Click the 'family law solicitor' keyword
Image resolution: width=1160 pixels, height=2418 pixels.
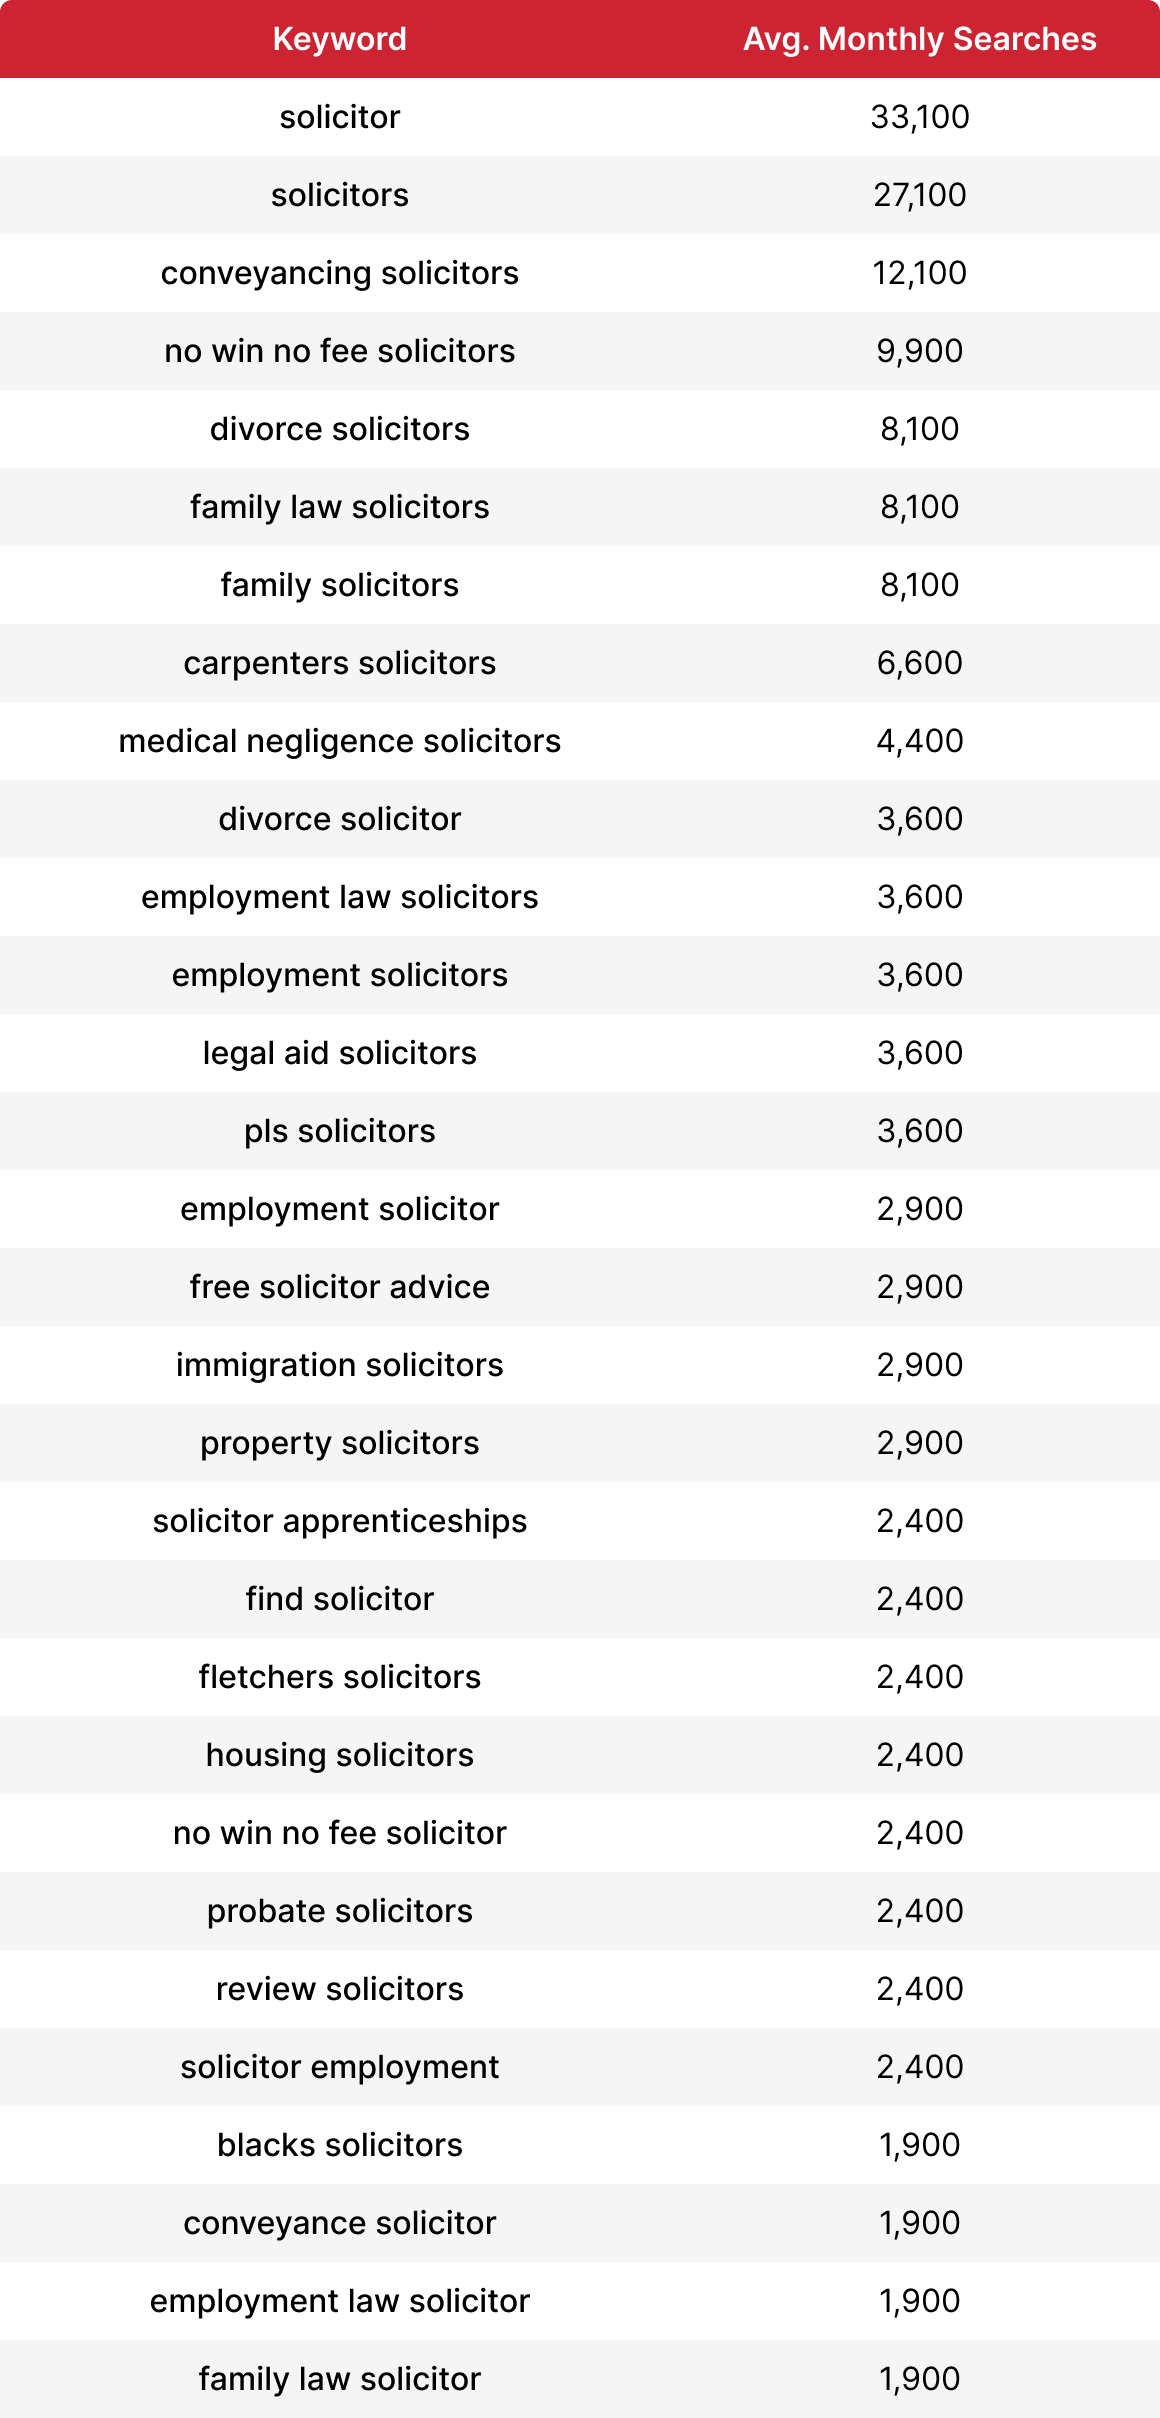[340, 2379]
